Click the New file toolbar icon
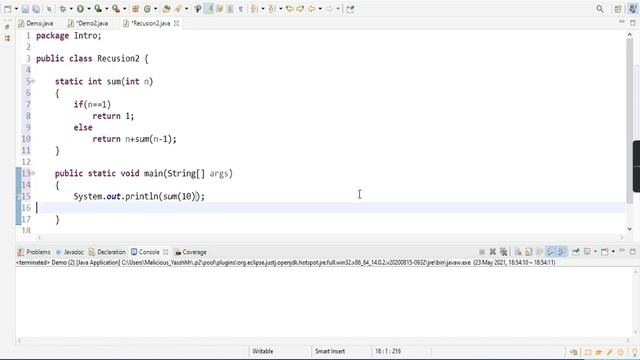The height and width of the screenshot is (360, 640). point(8,9)
